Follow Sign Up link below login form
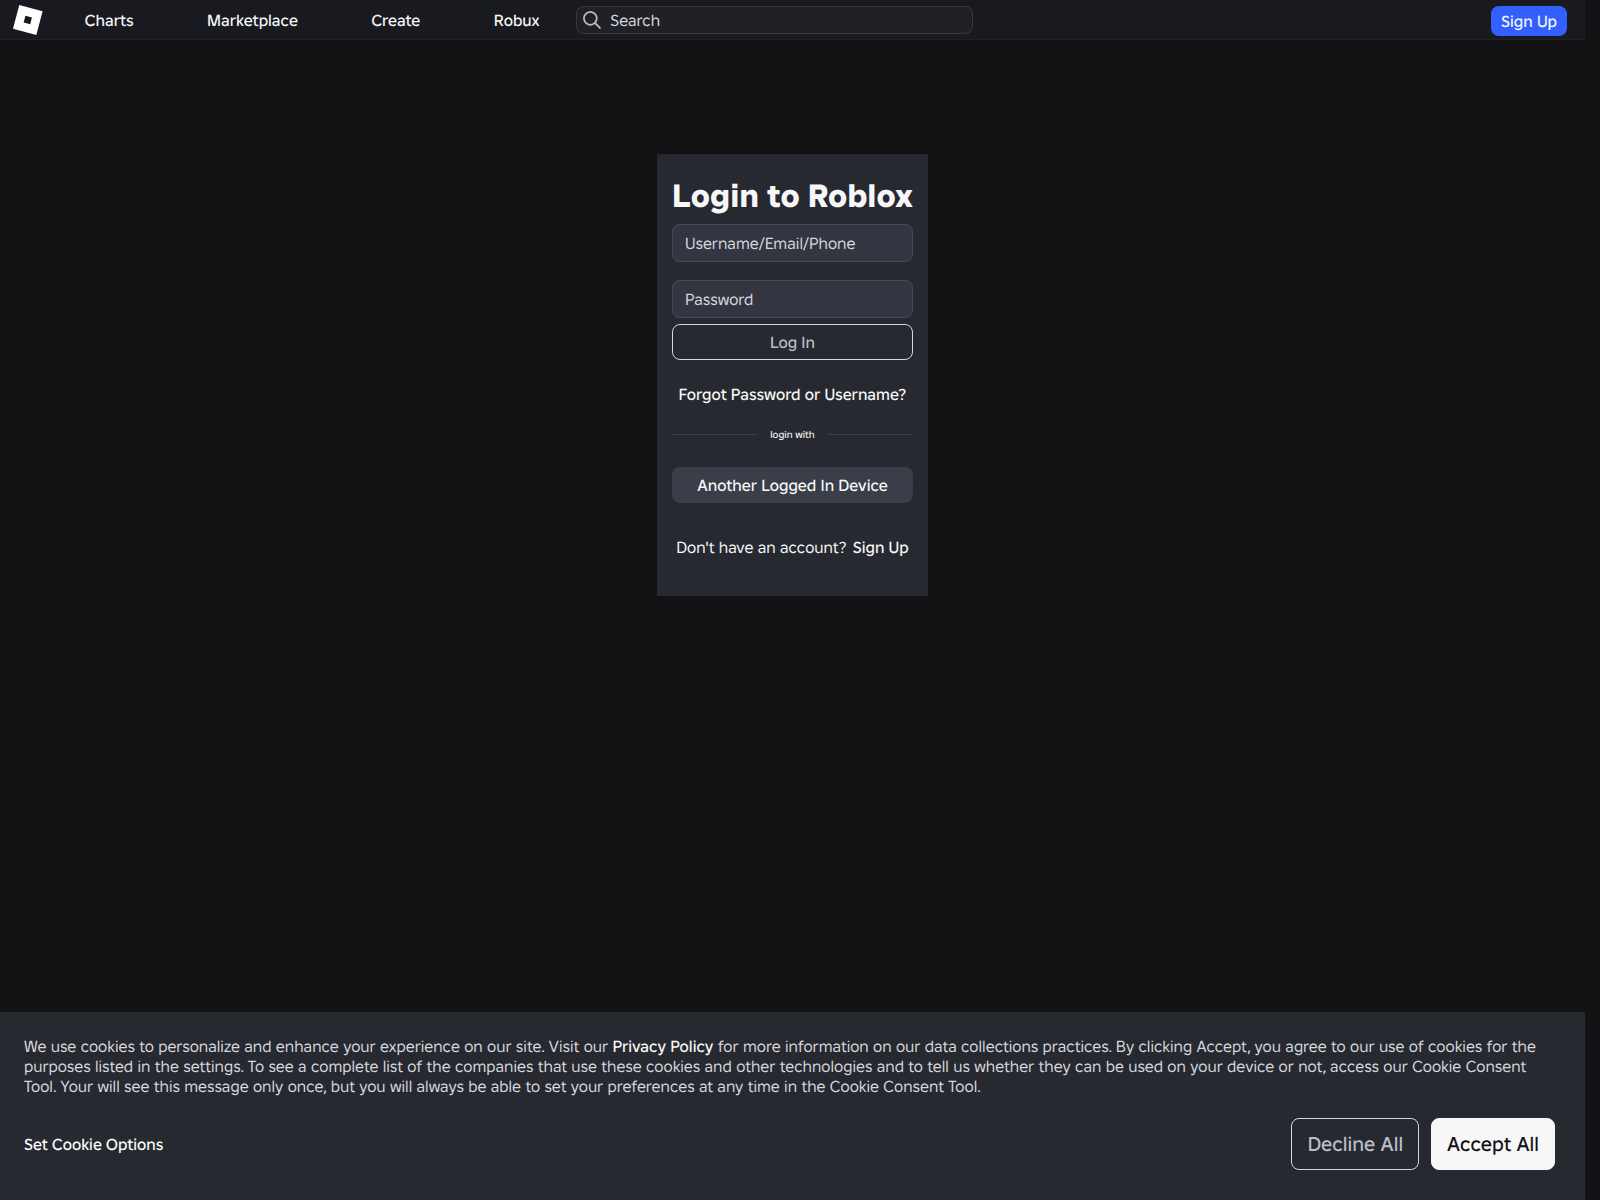Image resolution: width=1600 pixels, height=1200 pixels. tap(880, 548)
